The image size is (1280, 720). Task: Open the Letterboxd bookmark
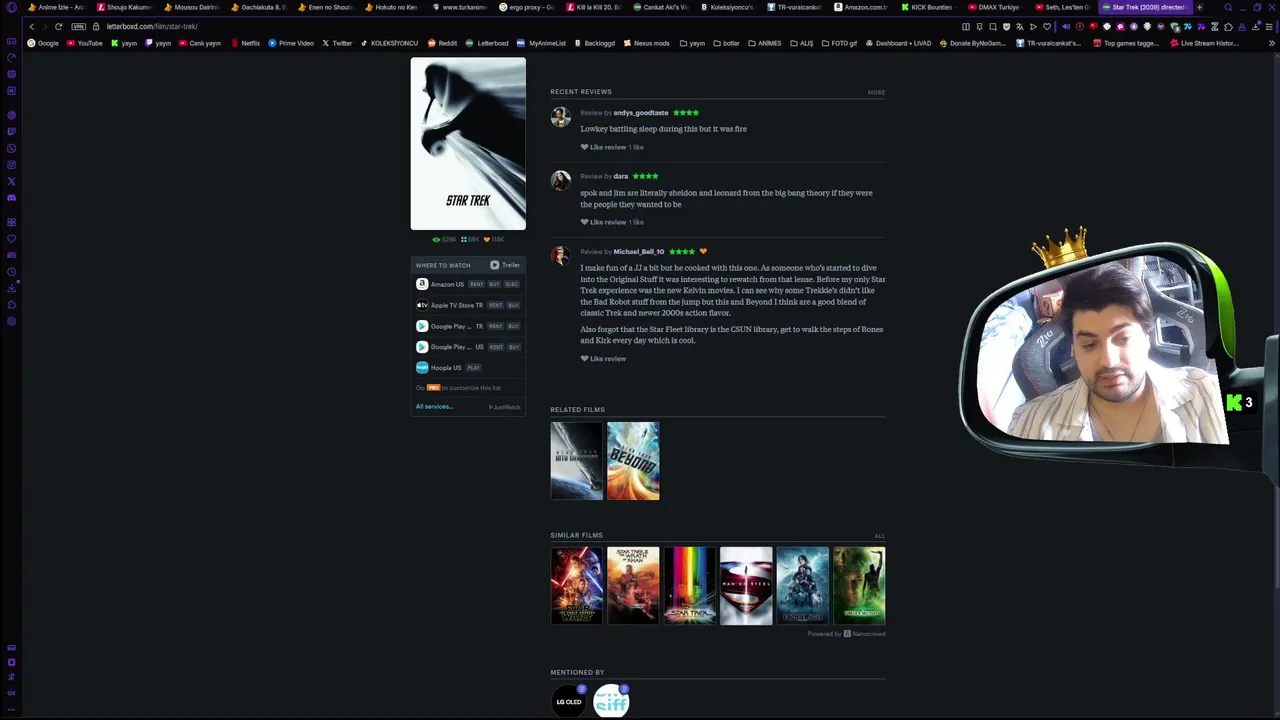tap(487, 43)
